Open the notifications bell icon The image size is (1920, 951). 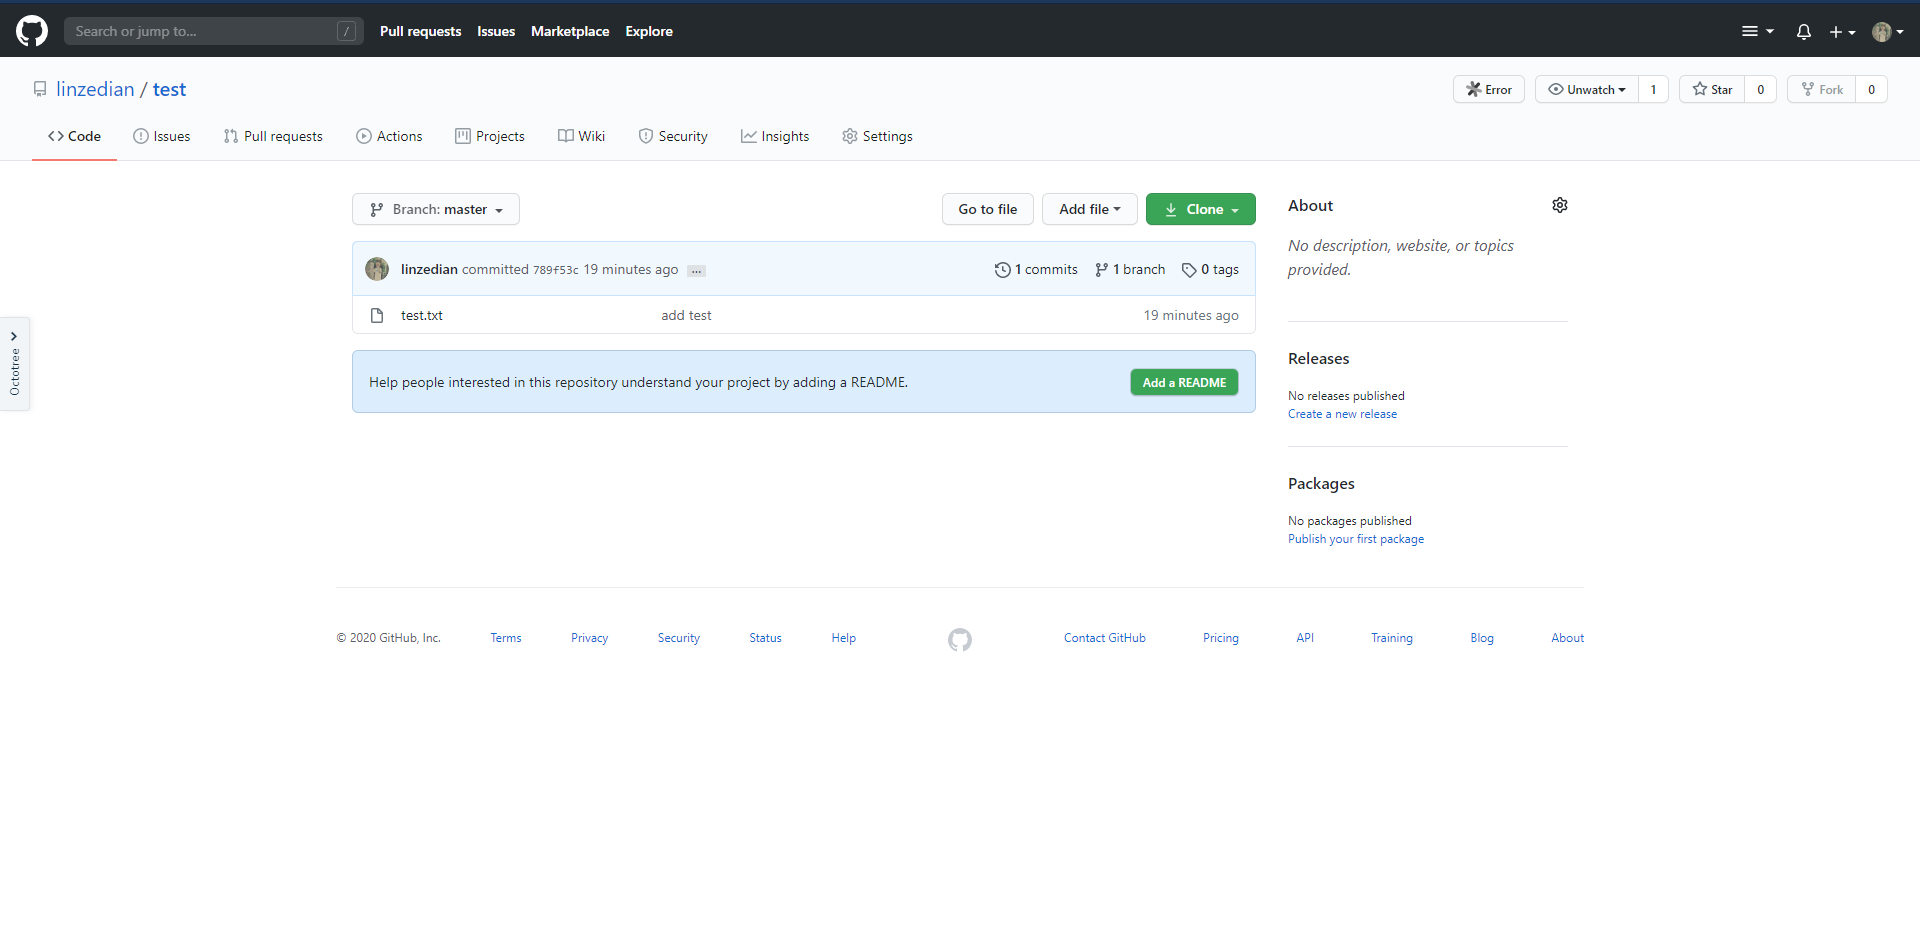pos(1803,32)
